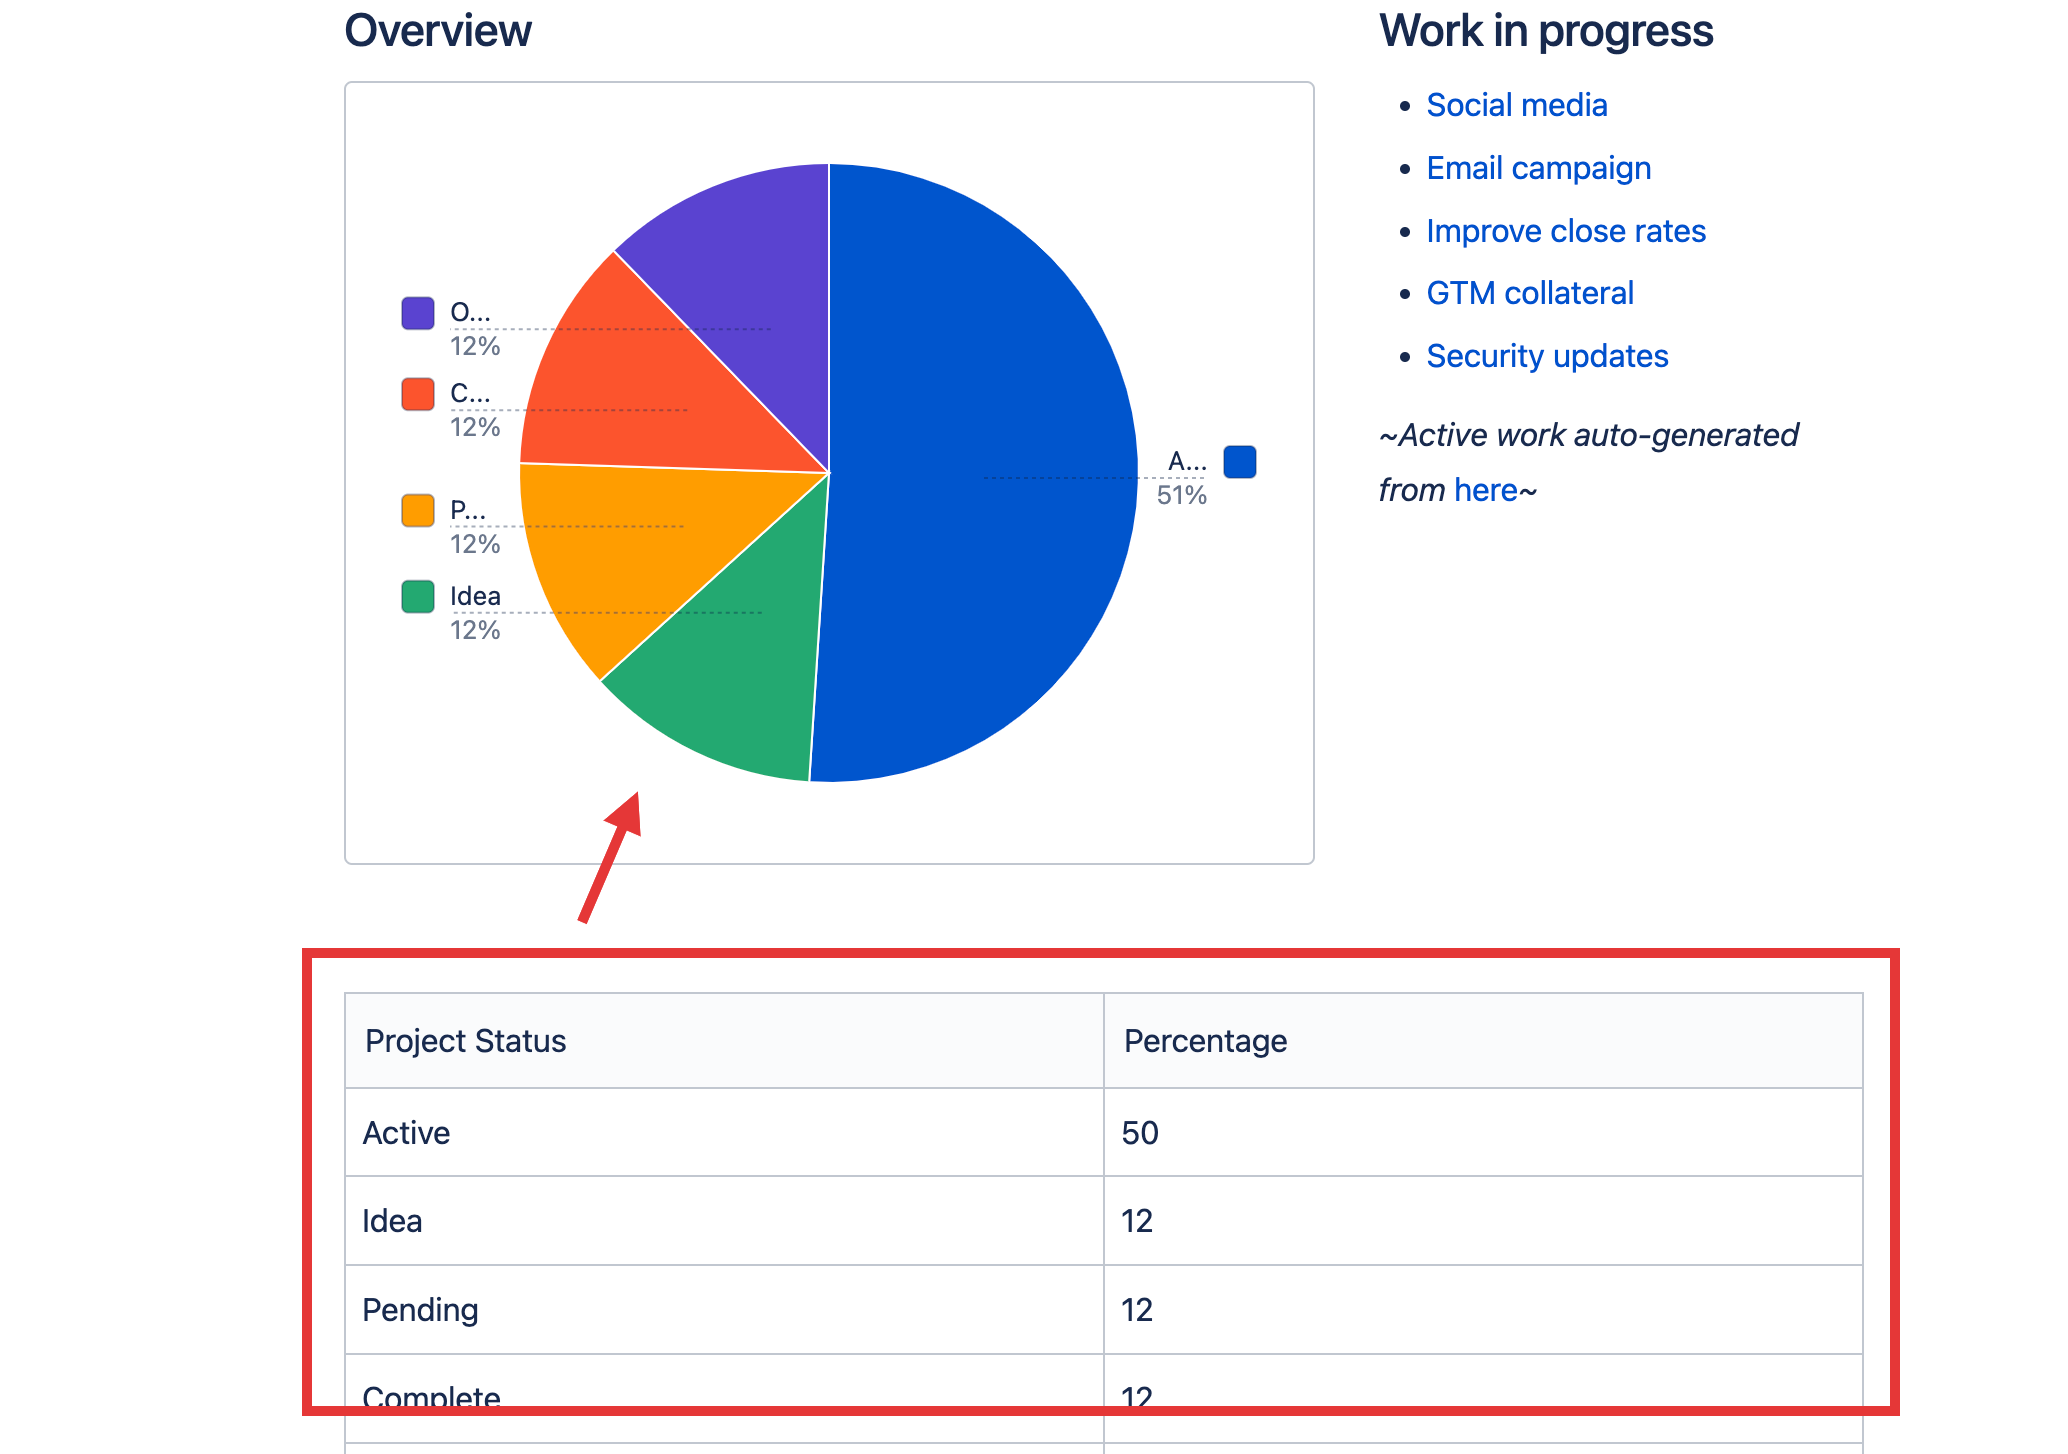2068x1454 pixels.
Task: Click the red-orange legend swatch labeled C...
Action: pyautogui.click(x=418, y=394)
